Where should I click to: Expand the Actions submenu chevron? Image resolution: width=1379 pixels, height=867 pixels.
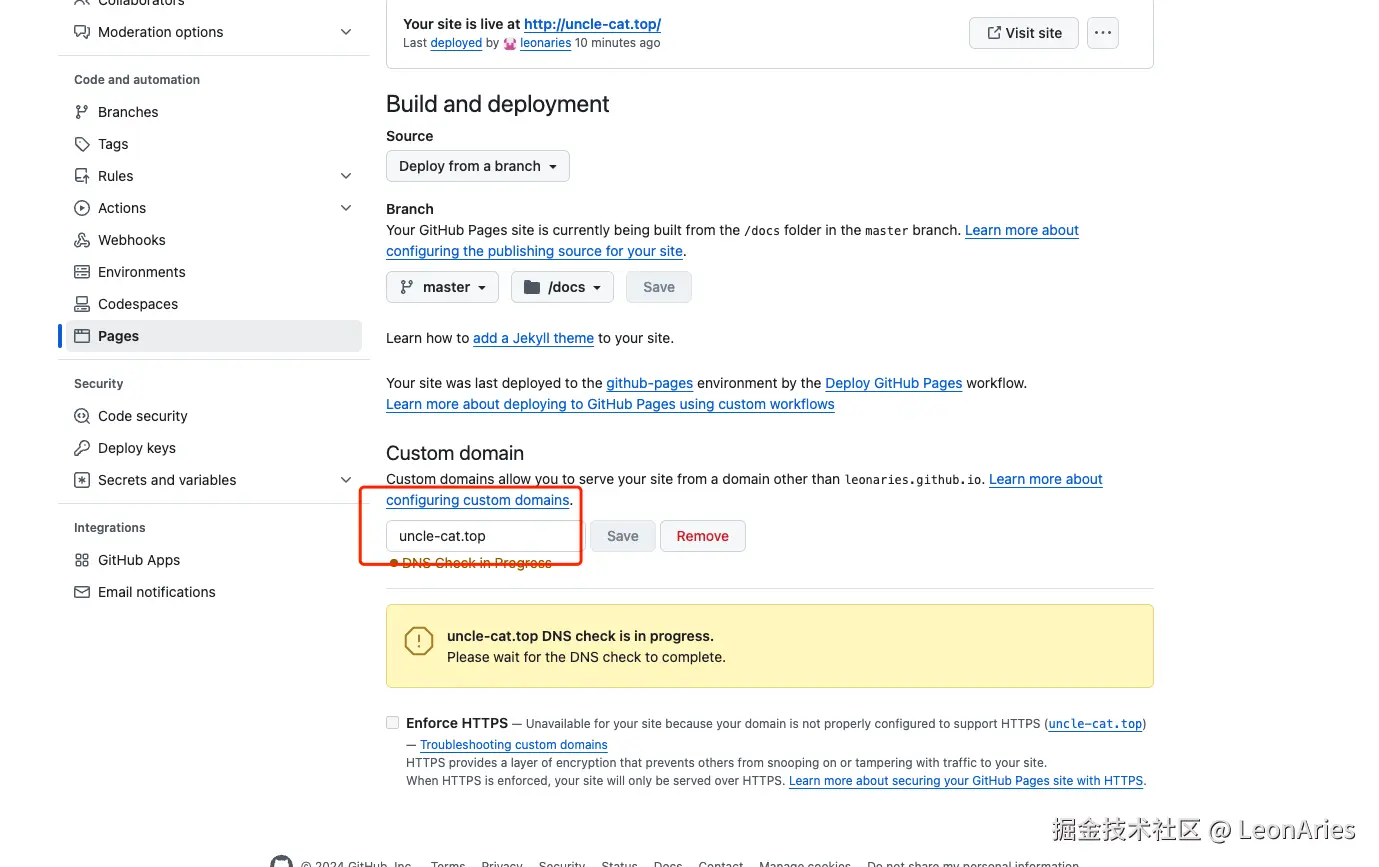point(346,208)
